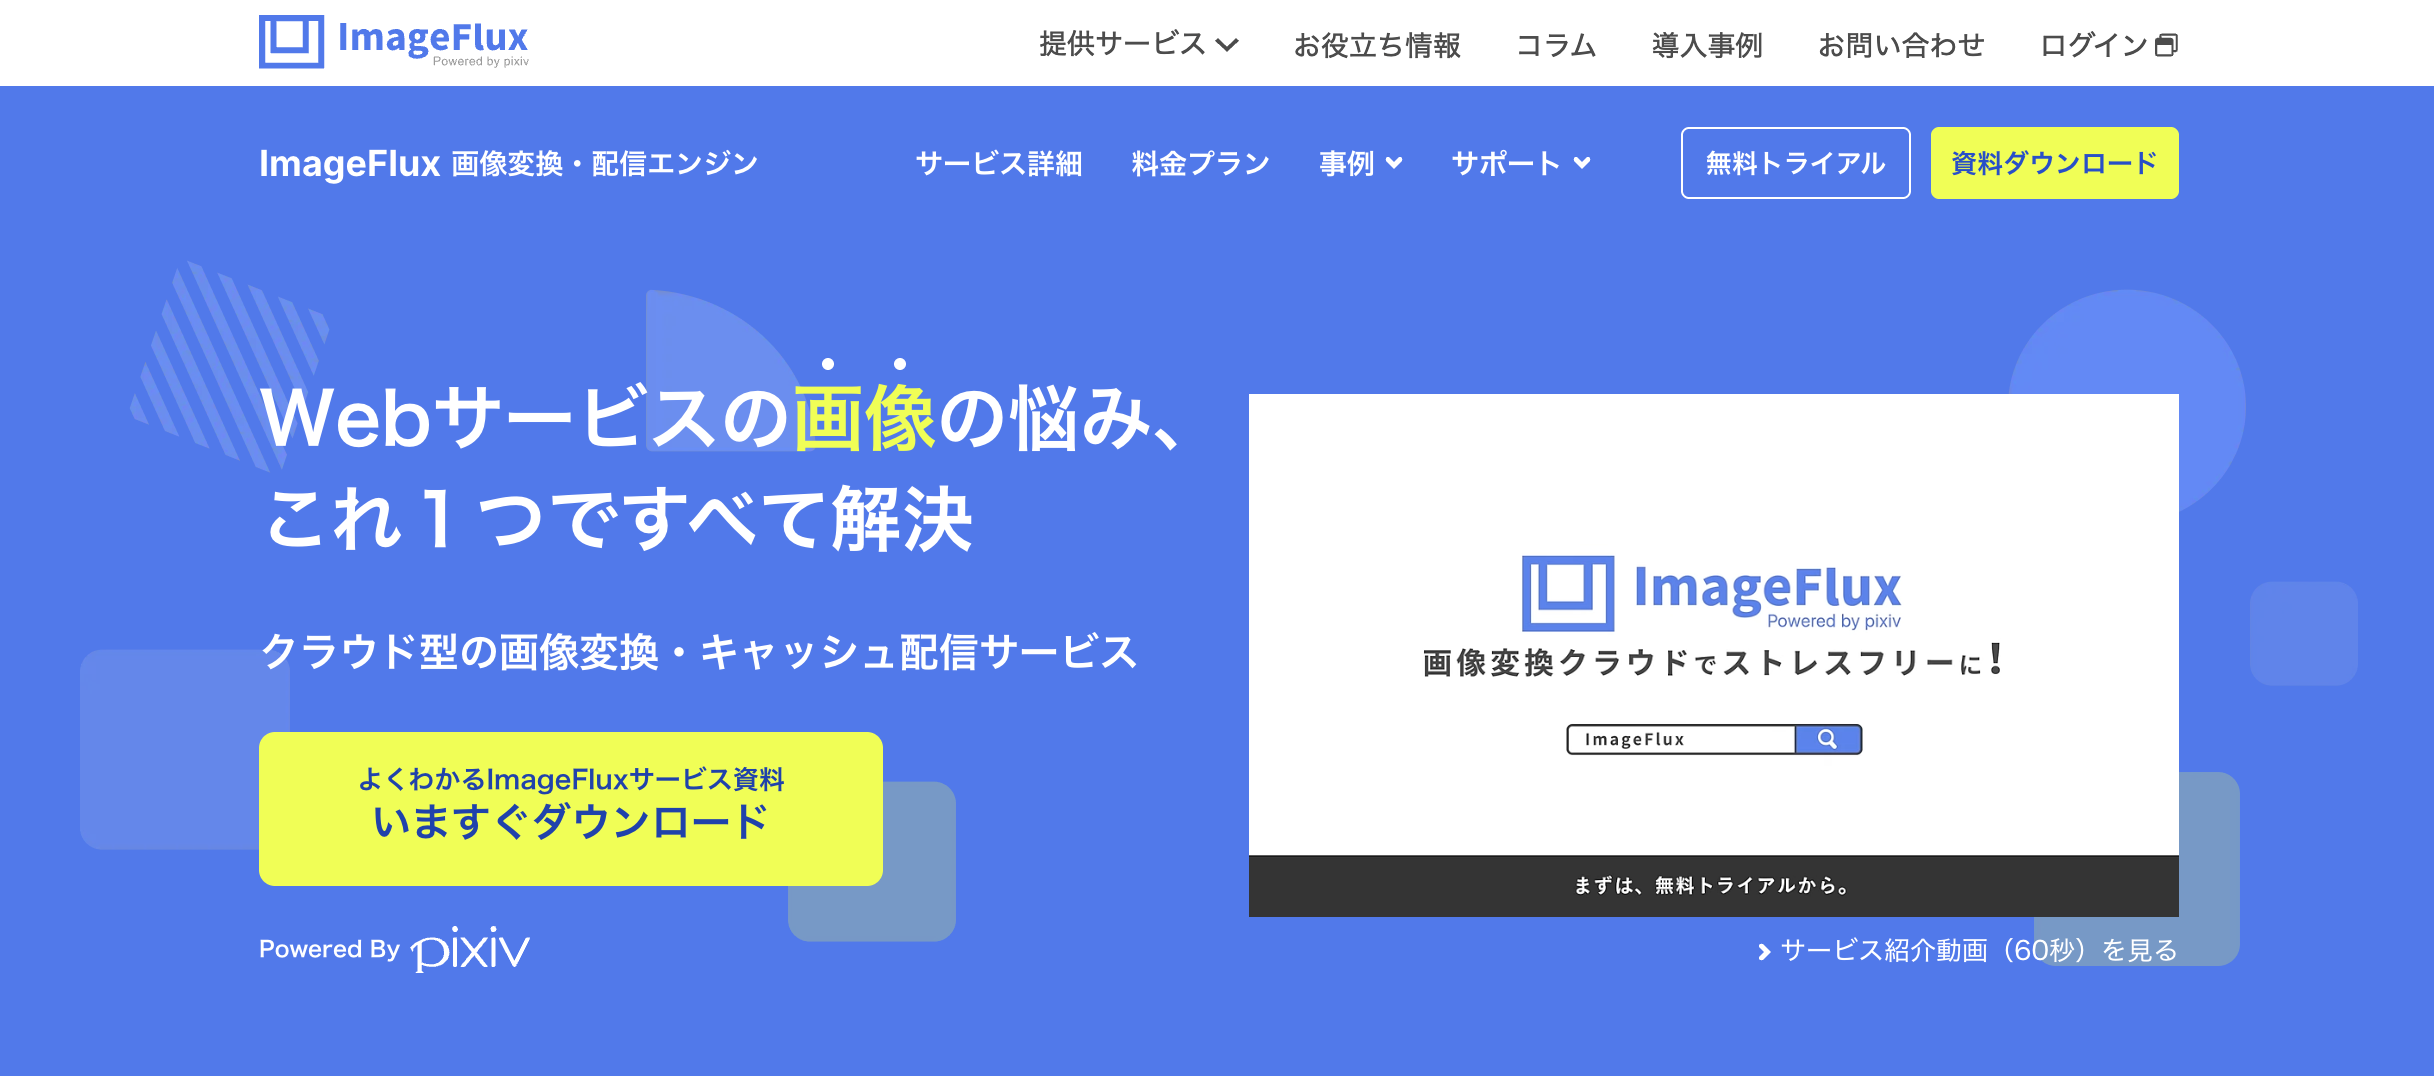
Task: Click the クラウド型の画像変換・キャッシュ配信サービス subtitle
Action: (699, 652)
